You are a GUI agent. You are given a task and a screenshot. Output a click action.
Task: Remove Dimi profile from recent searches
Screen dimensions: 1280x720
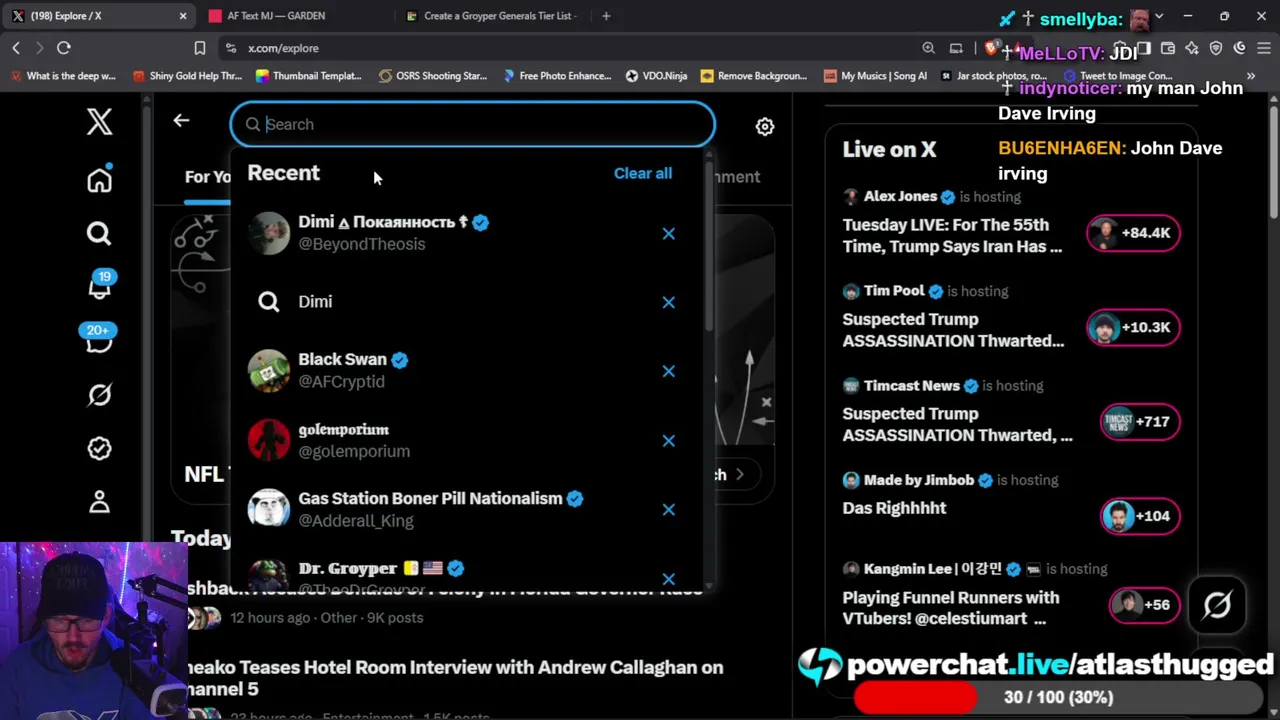[669, 234]
